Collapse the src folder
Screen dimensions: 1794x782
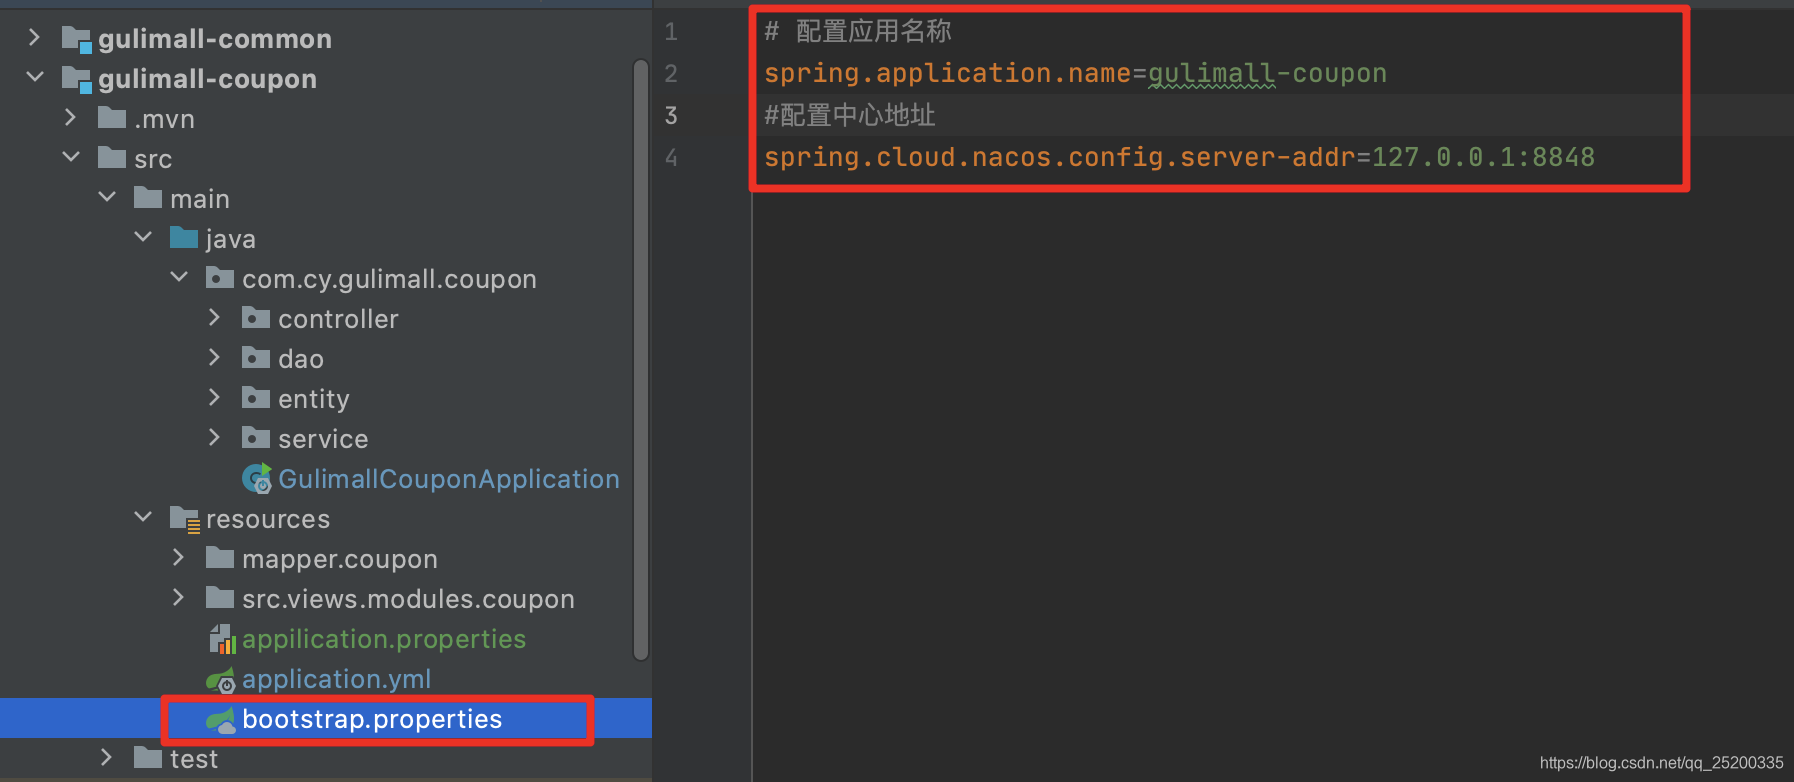tap(70, 157)
